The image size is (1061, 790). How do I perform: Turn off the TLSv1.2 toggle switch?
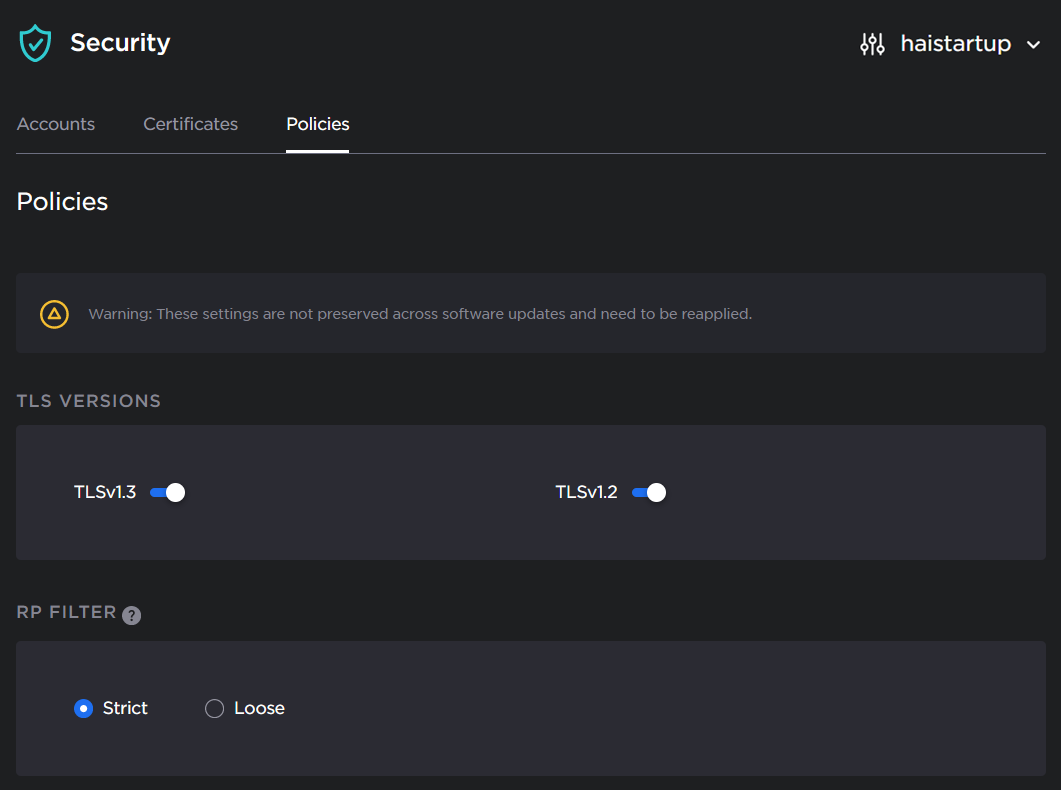pyautogui.click(x=649, y=492)
